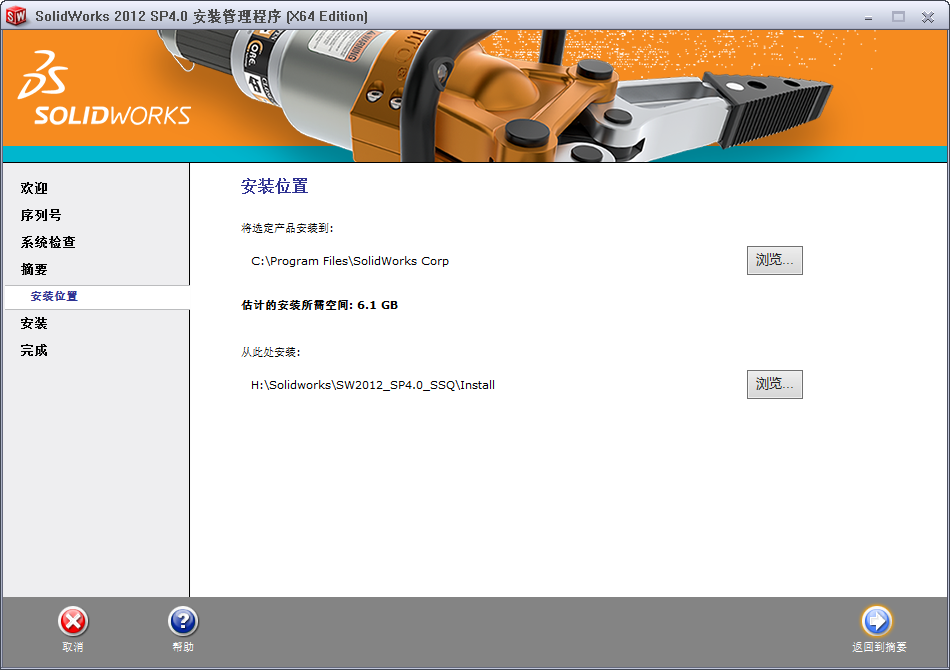Click the maximize window button

tap(898, 18)
